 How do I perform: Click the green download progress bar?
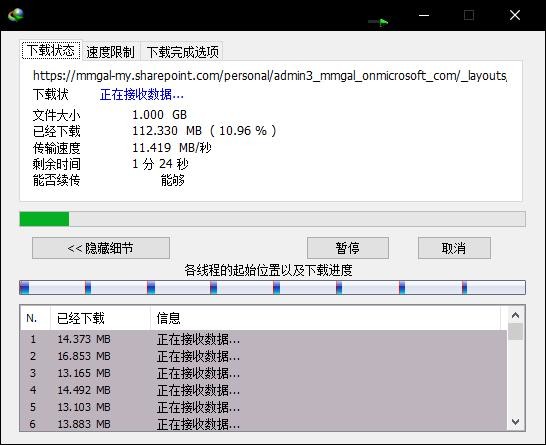(x=272, y=219)
